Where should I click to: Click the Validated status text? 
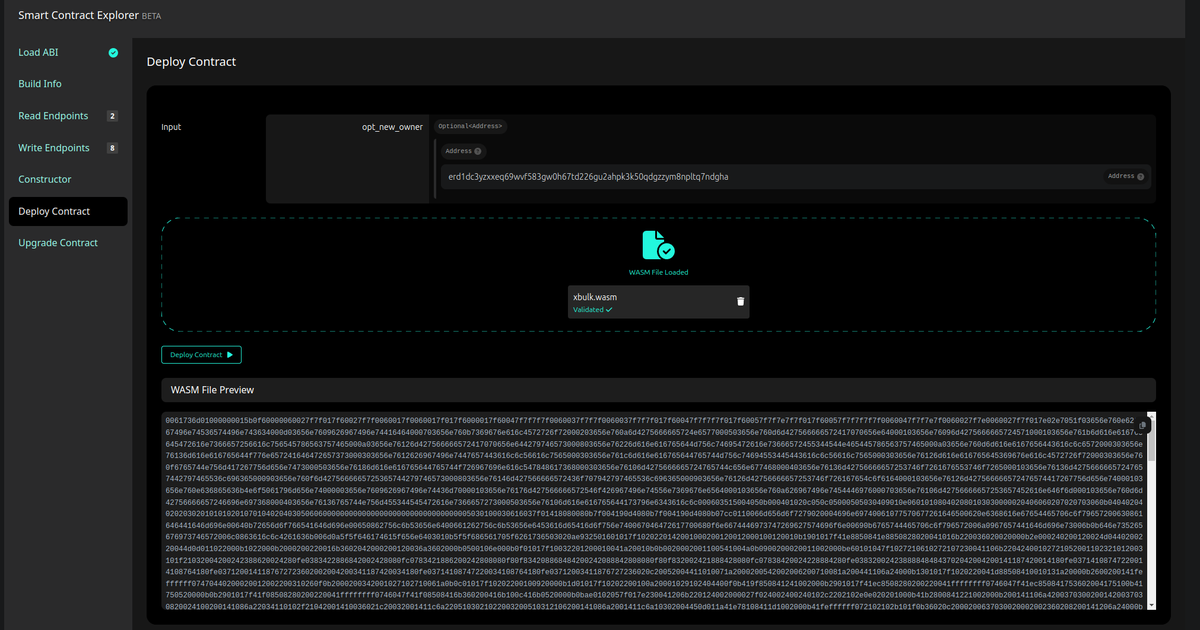pyautogui.click(x=592, y=310)
